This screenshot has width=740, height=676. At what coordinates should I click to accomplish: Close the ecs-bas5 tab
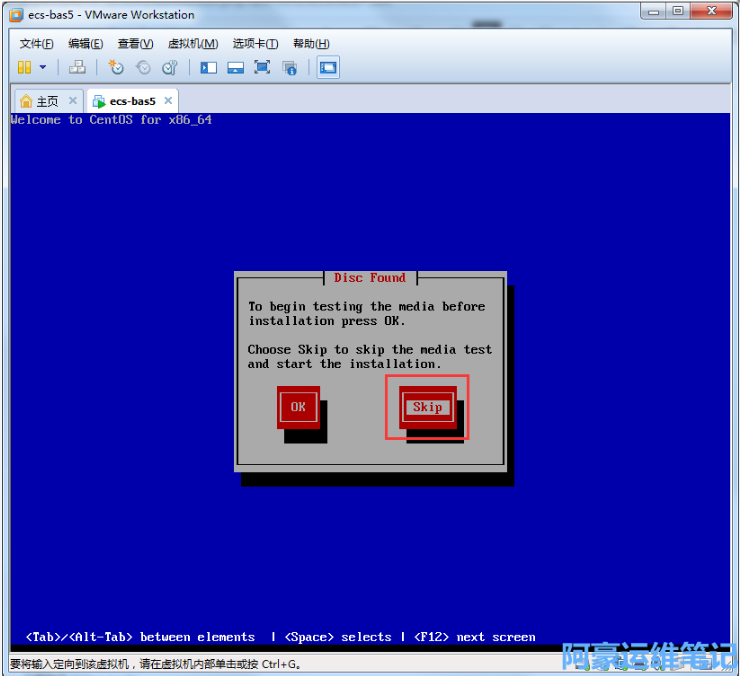tap(168, 101)
